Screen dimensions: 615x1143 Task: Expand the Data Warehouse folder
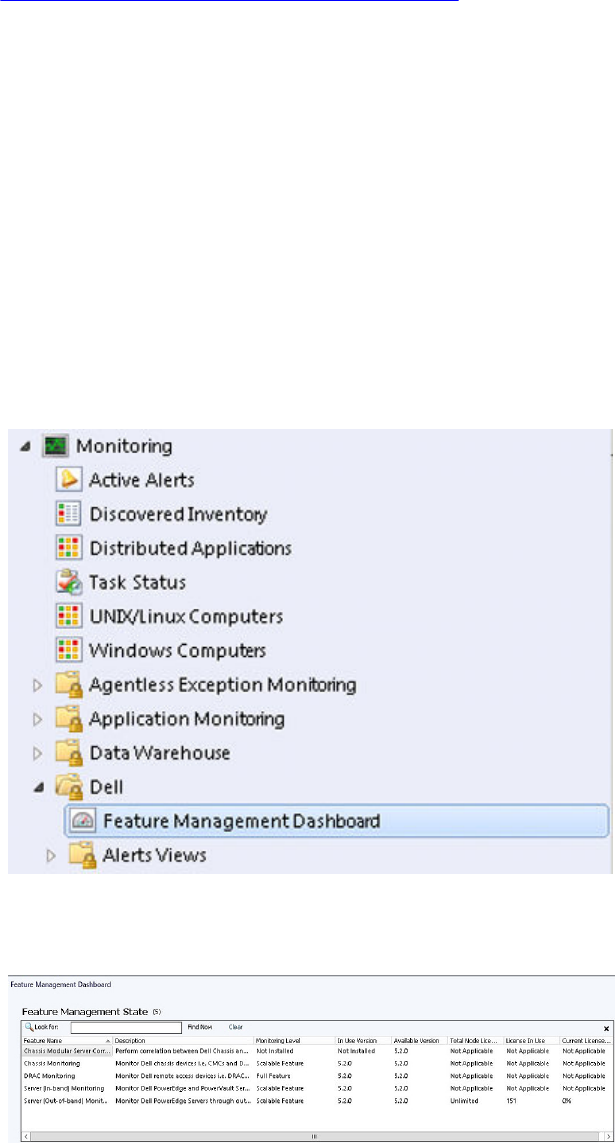point(39,753)
